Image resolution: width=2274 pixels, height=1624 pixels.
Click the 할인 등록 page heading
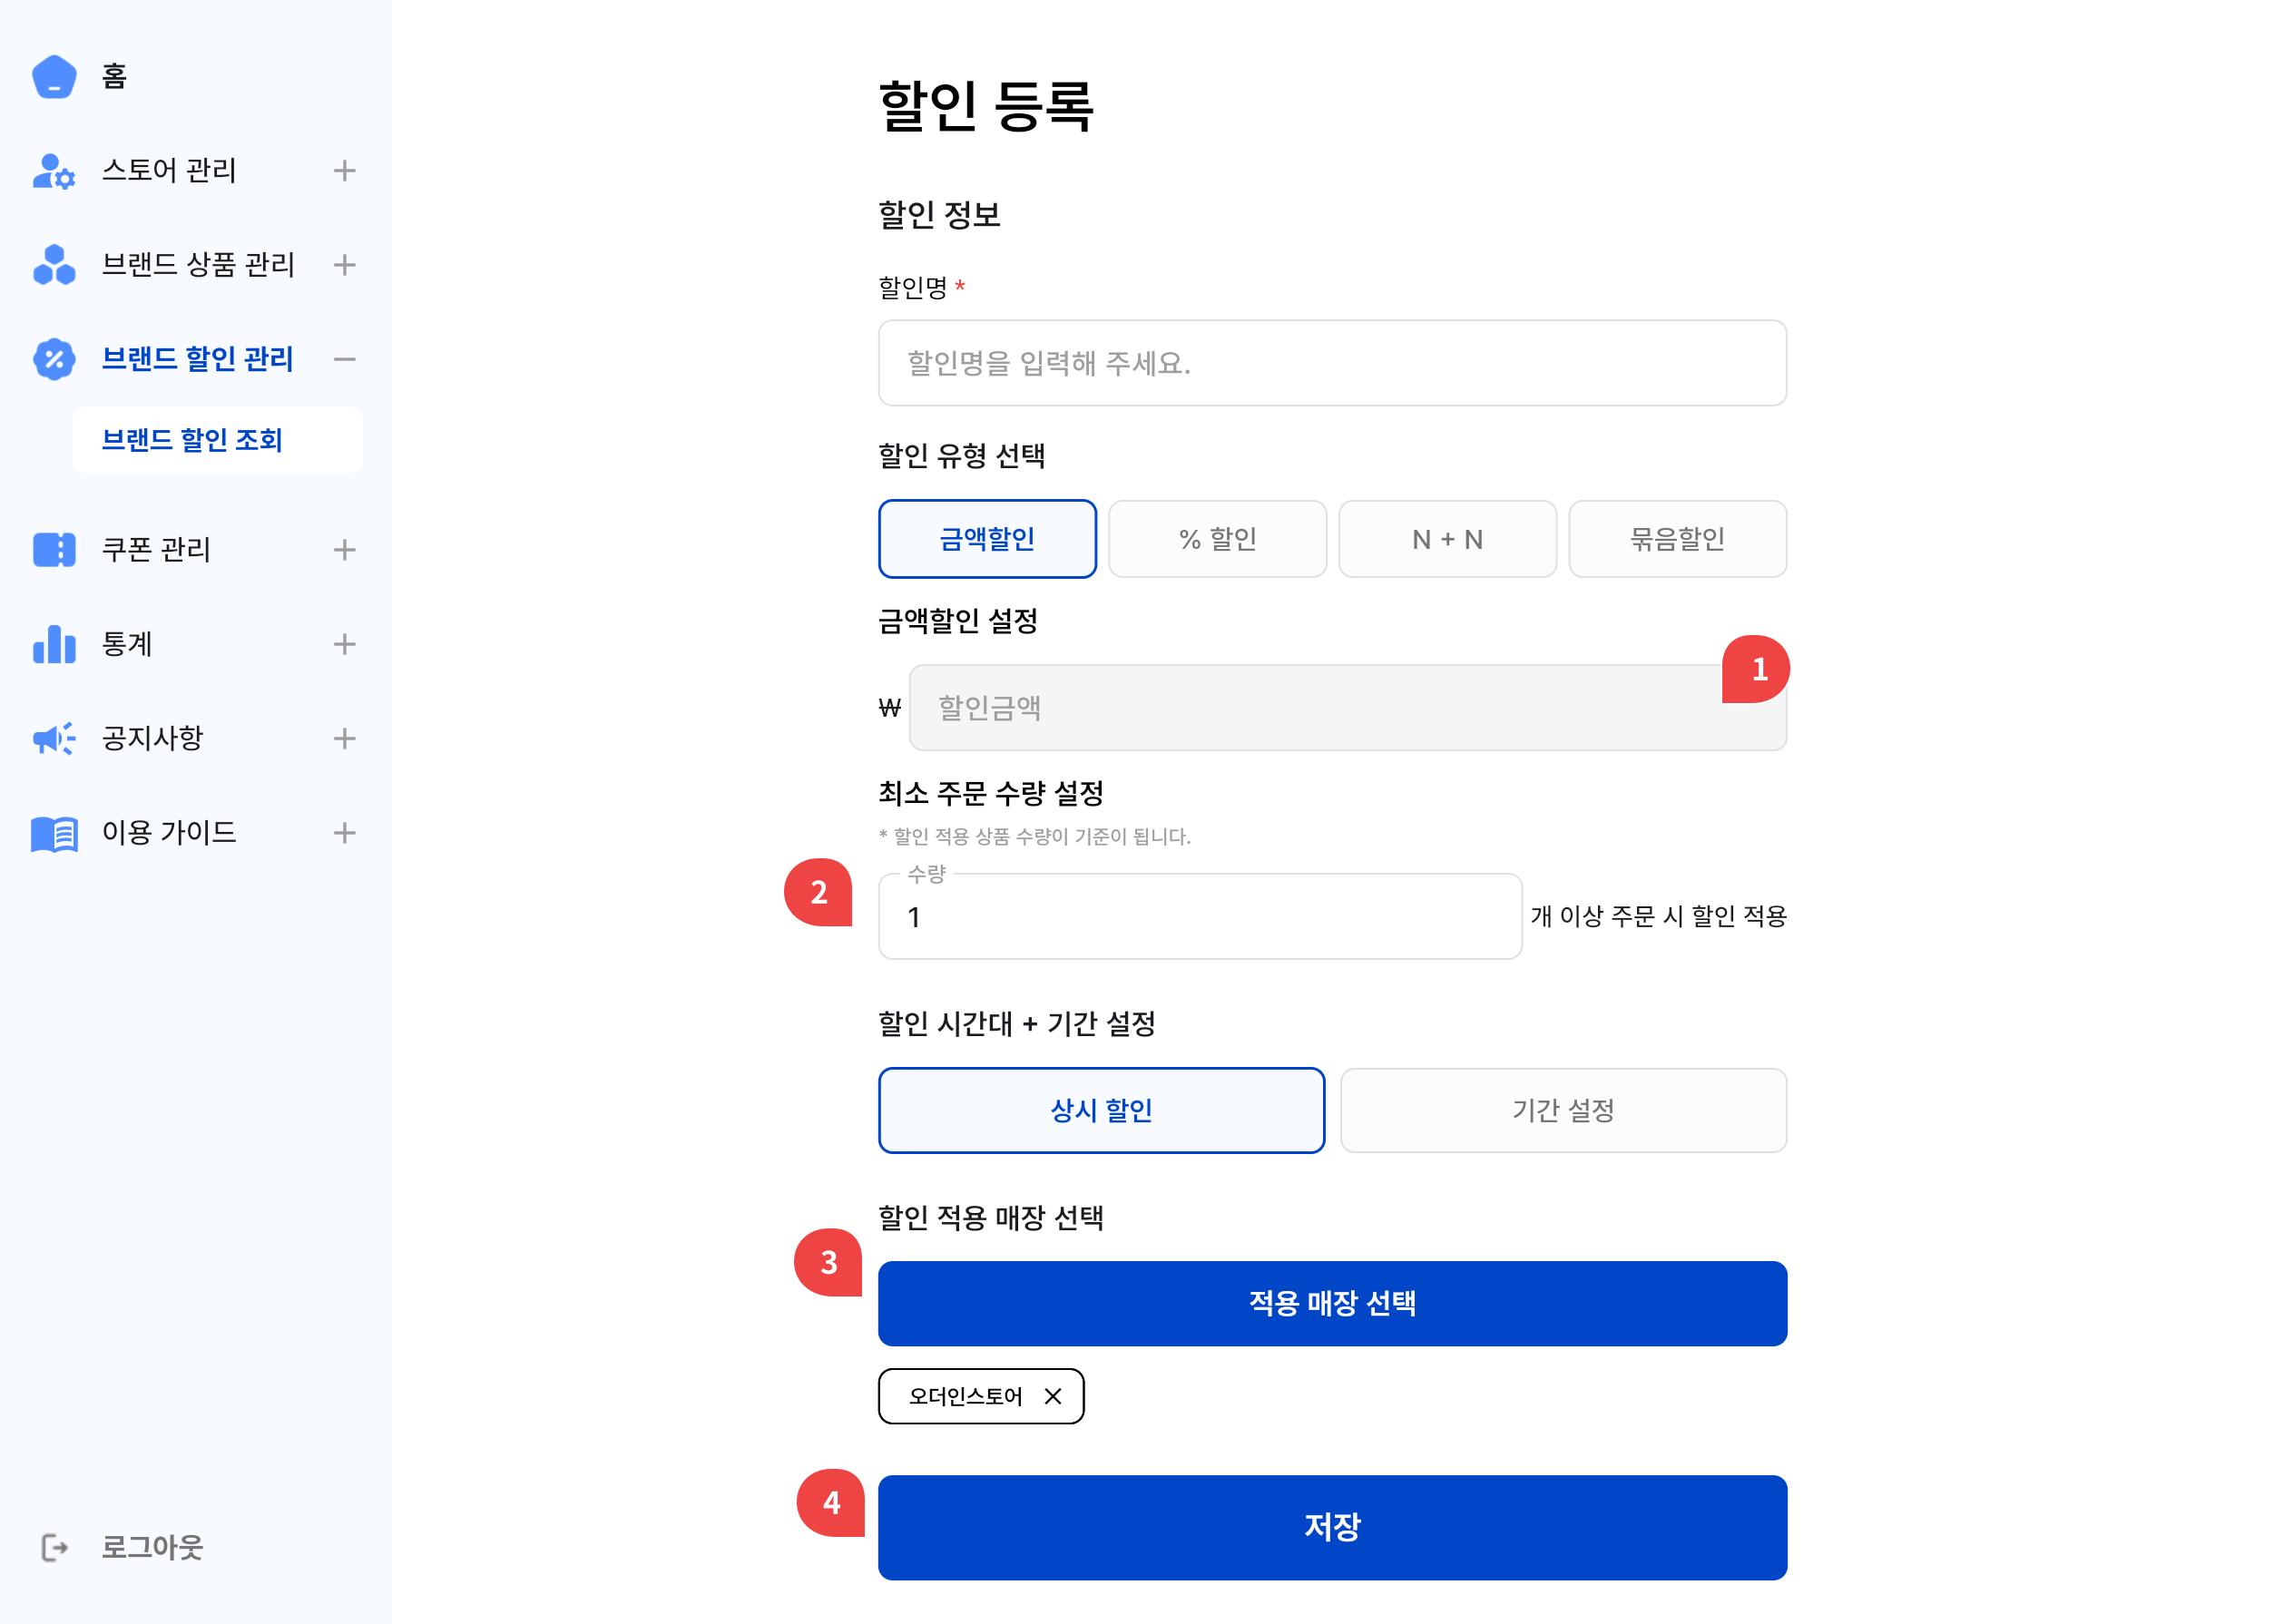coord(986,105)
